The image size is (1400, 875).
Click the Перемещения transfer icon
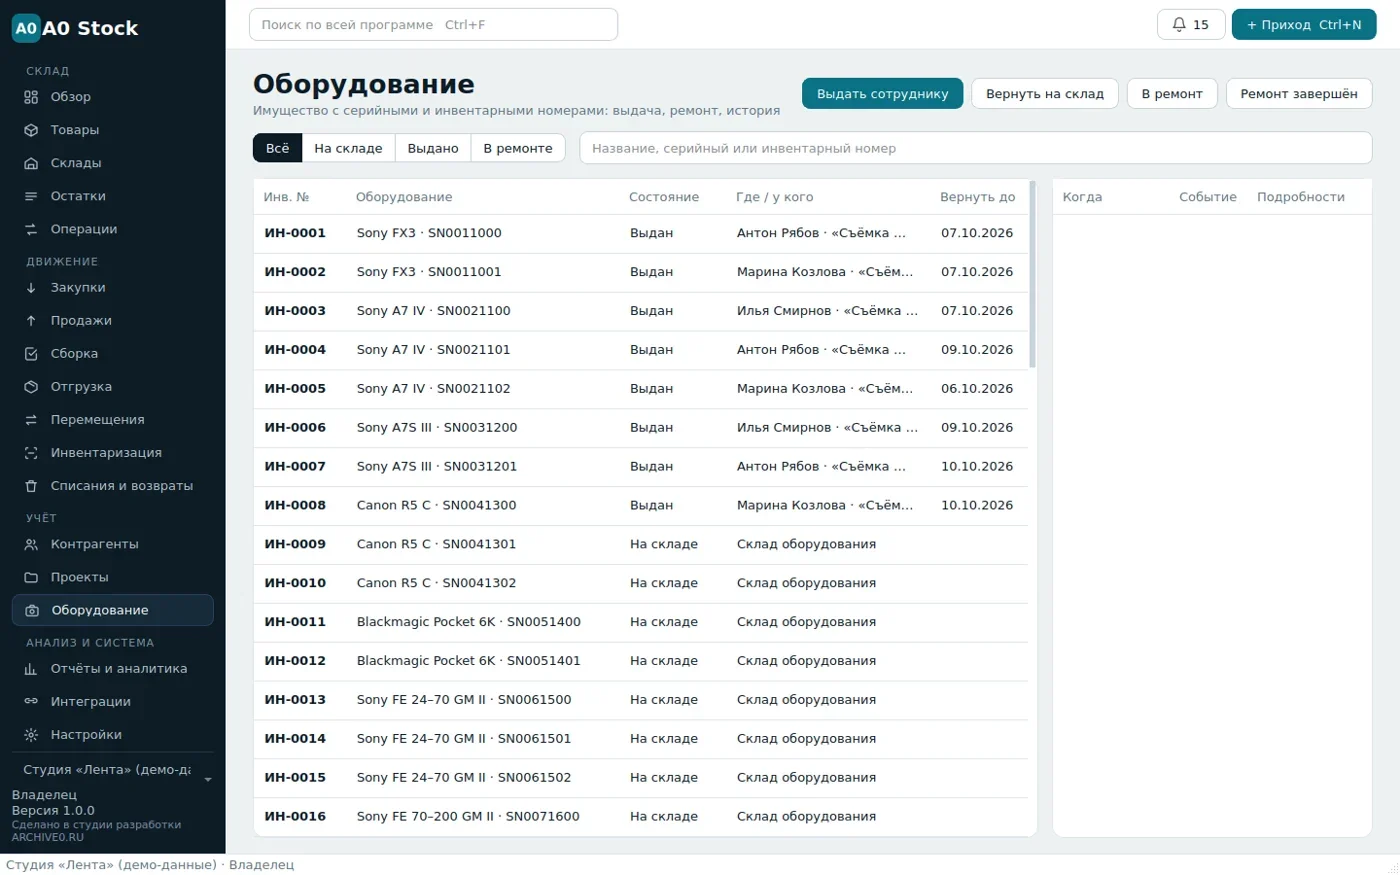point(31,420)
